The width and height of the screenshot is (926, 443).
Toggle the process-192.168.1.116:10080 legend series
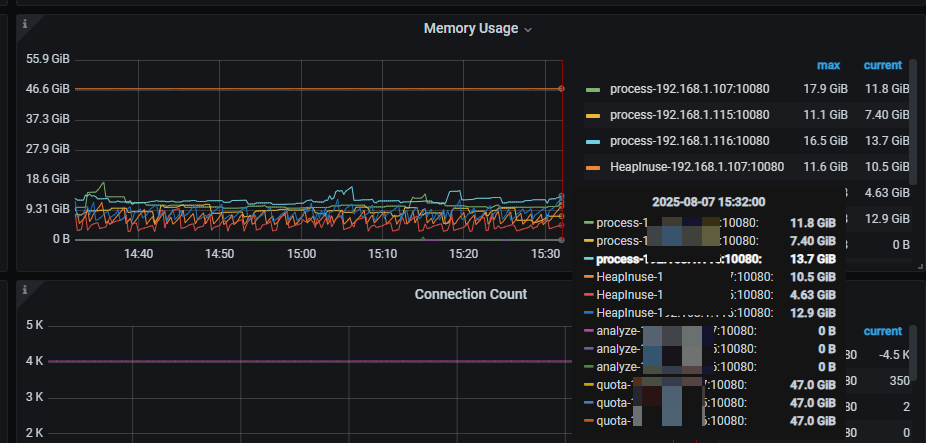point(689,141)
